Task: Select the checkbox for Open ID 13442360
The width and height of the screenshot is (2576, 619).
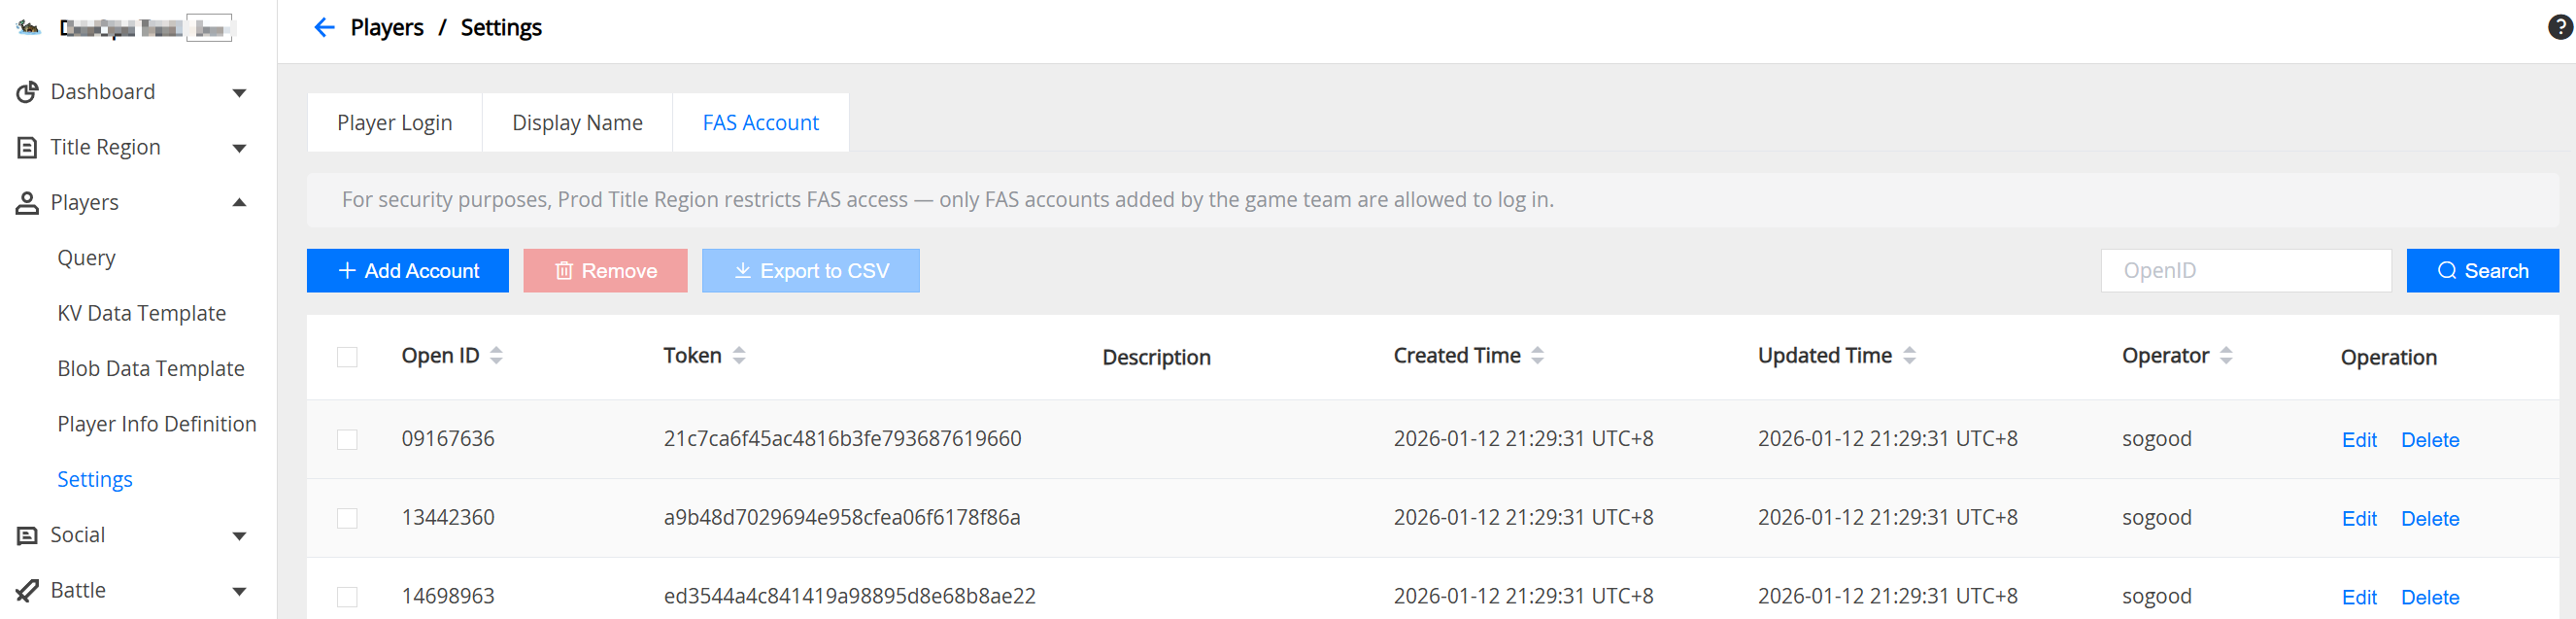Action: coord(347,518)
